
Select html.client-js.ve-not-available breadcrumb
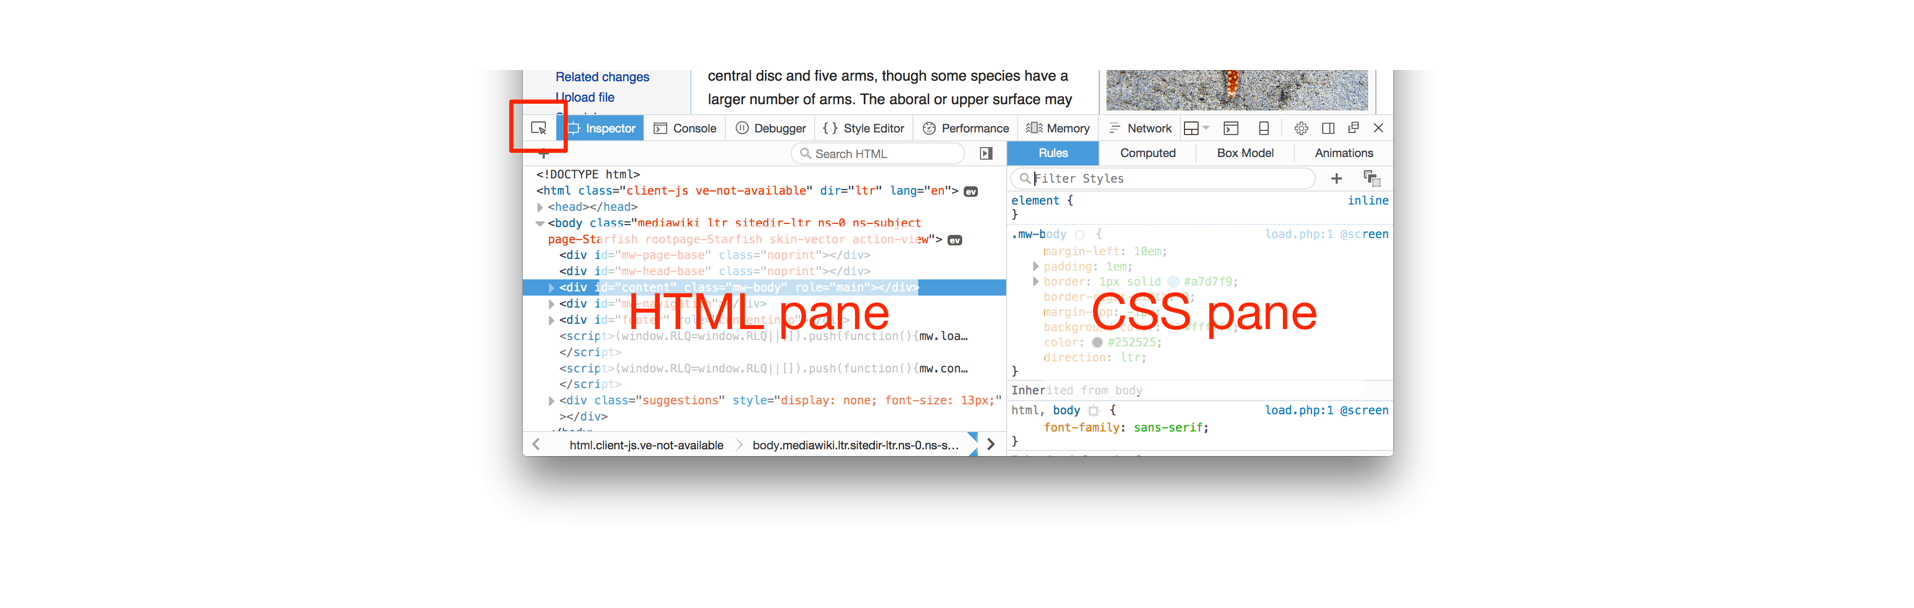(646, 445)
